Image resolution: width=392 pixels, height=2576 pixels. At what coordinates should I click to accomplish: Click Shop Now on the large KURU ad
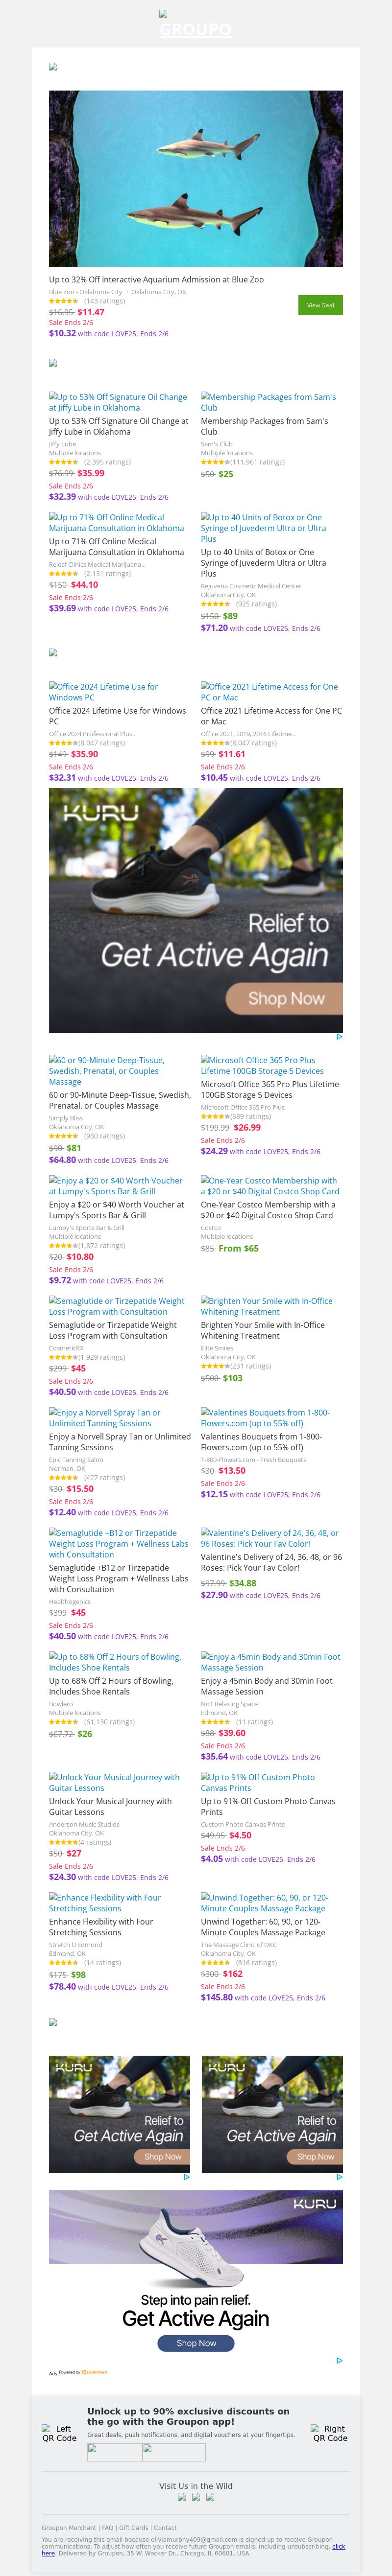286,998
